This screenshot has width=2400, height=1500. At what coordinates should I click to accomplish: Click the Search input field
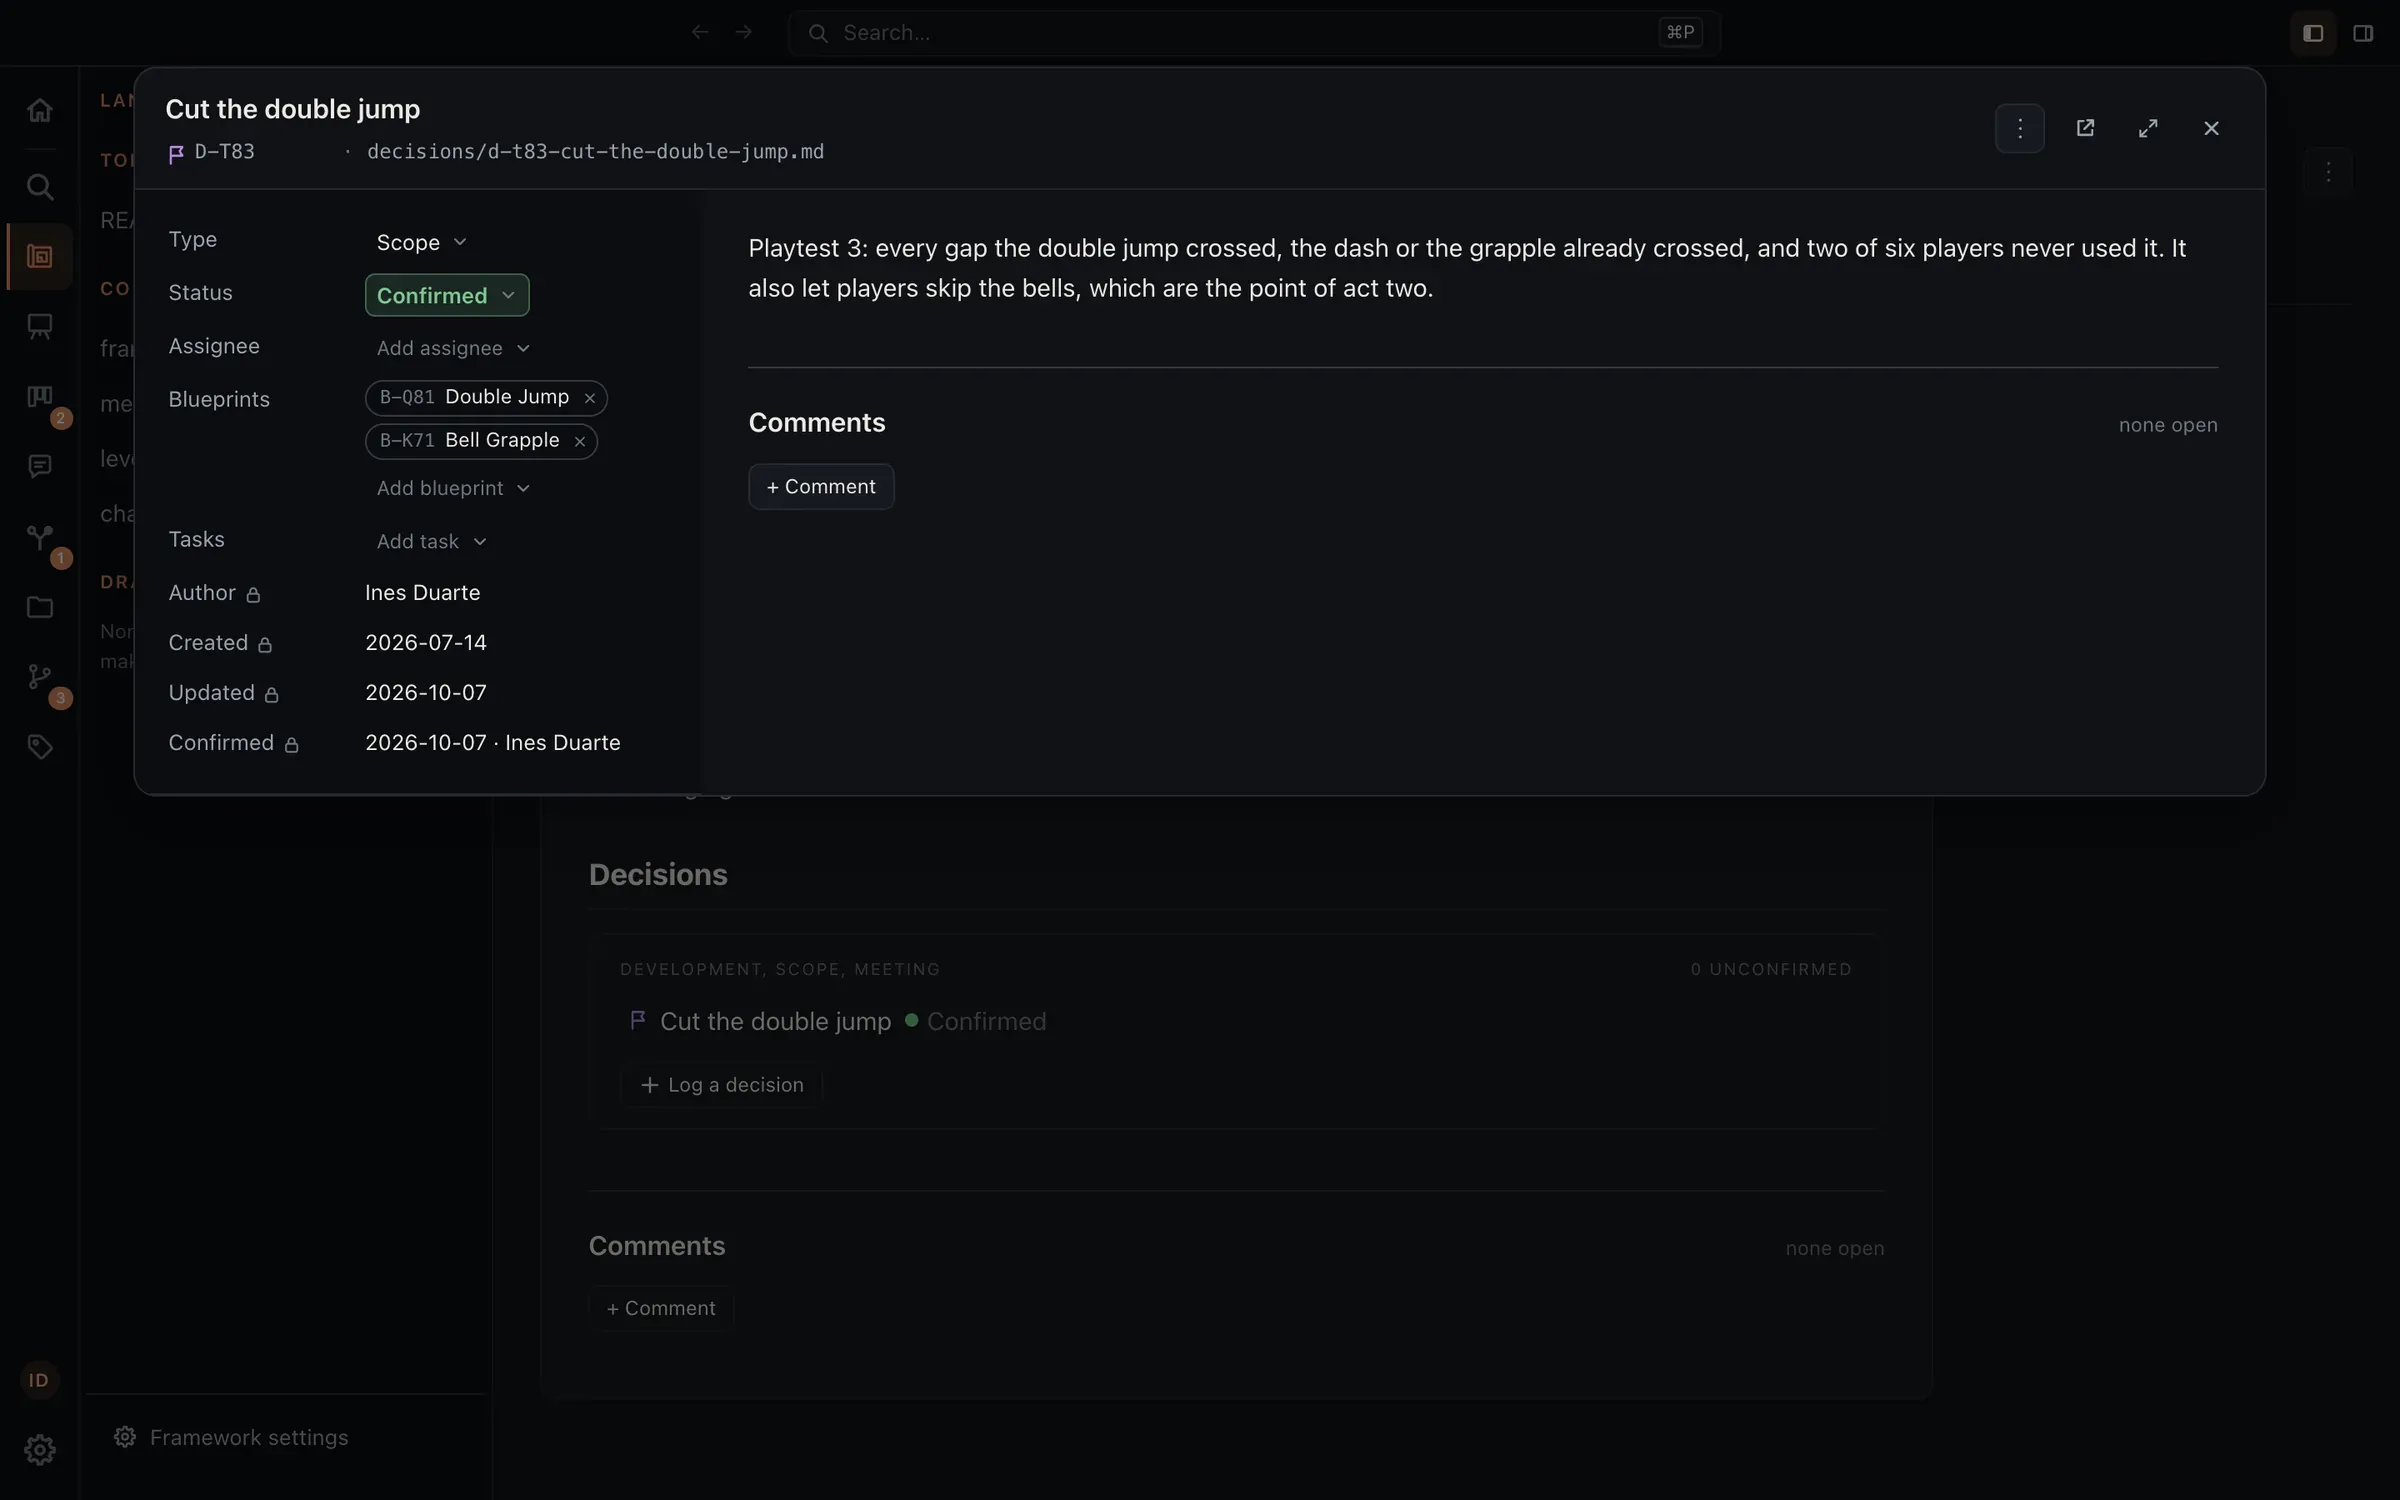coord(1254,33)
